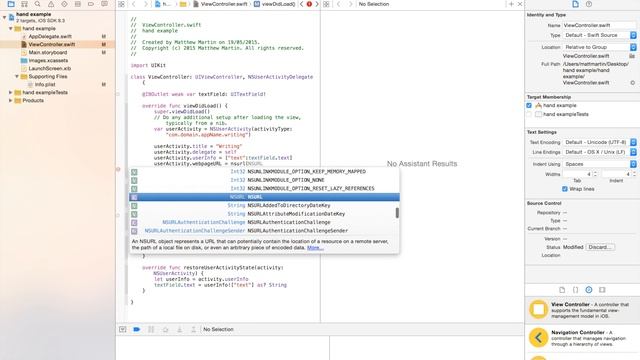Open the Test navigator diamond icon
This screenshot has width=640, height=360.
click(x=64, y=4)
